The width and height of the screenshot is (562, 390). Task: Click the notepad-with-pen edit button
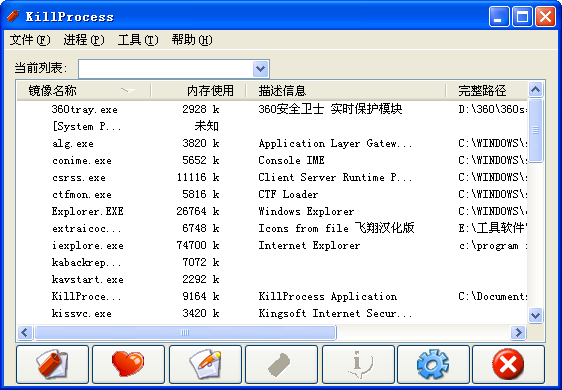[205, 364]
